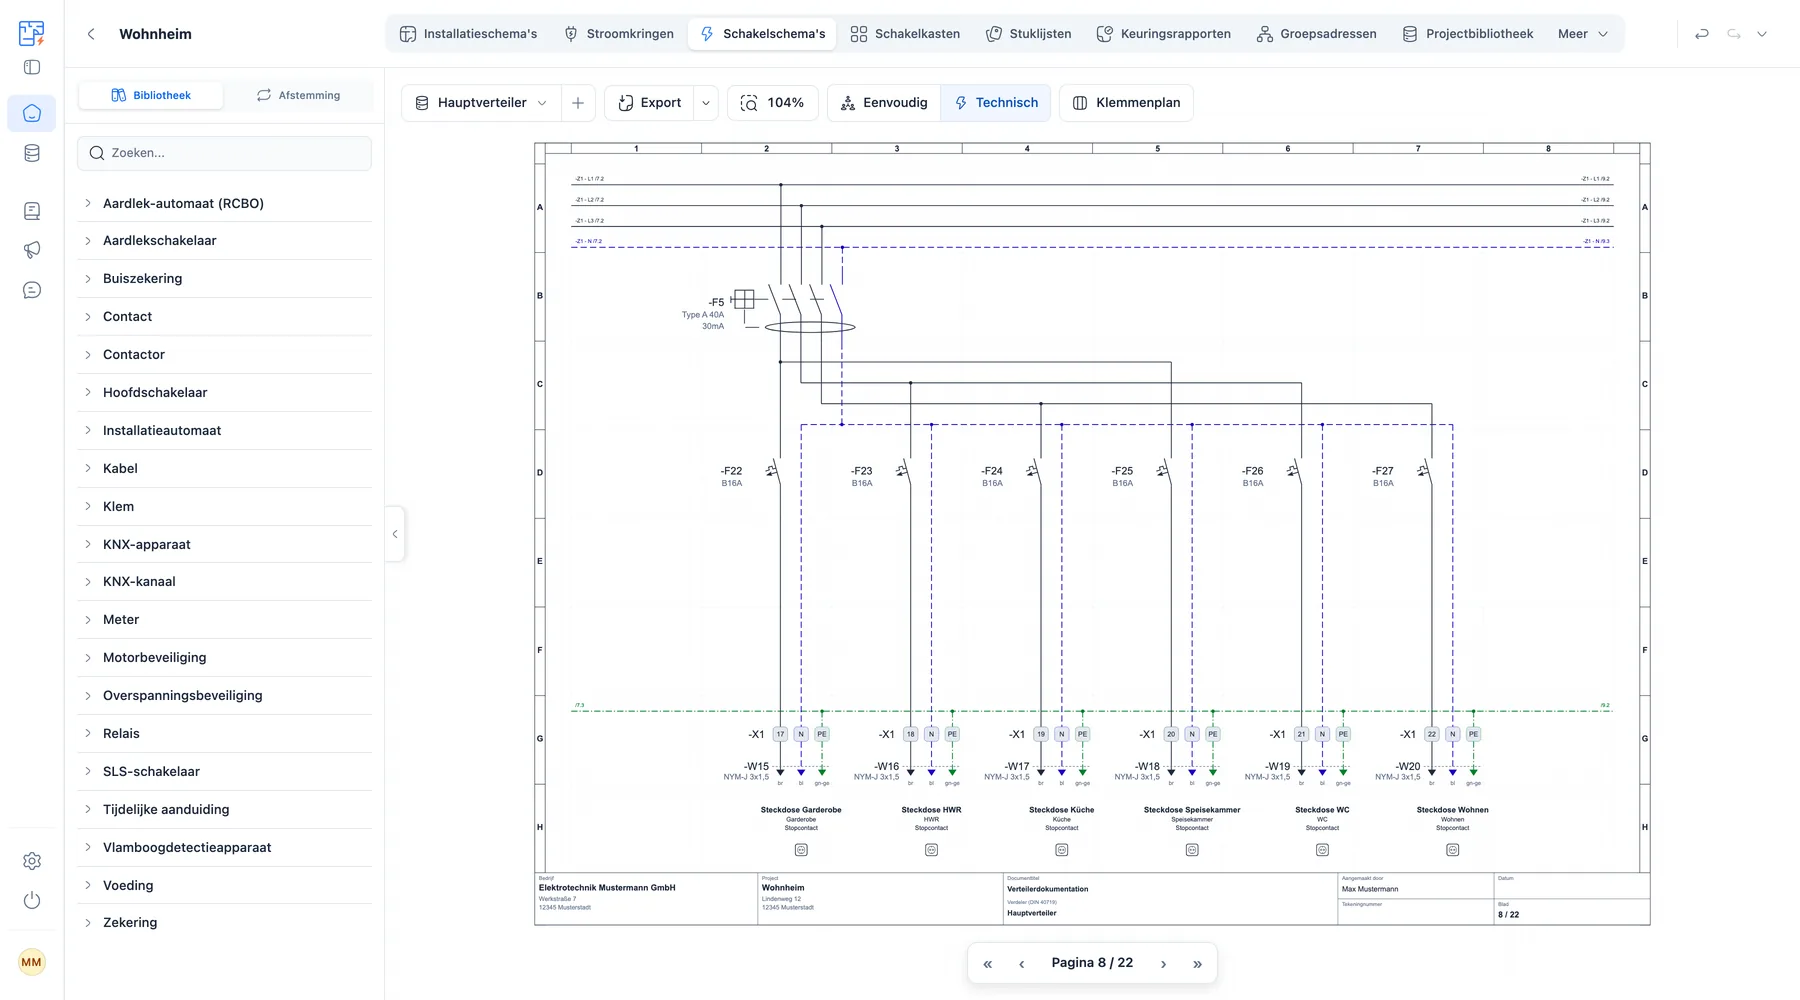Click the app logo icon at top of sidebar
1800x1000 pixels.
click(x=32, y=33)
